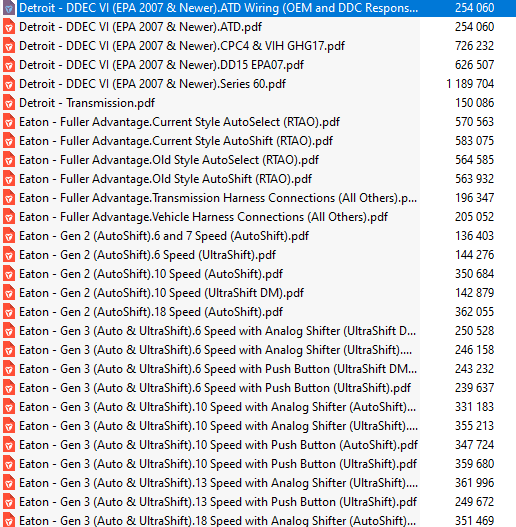516x527 pixels.
Task: Select the DD15 EPA07.pdf file name
Action: coord(161,65)
